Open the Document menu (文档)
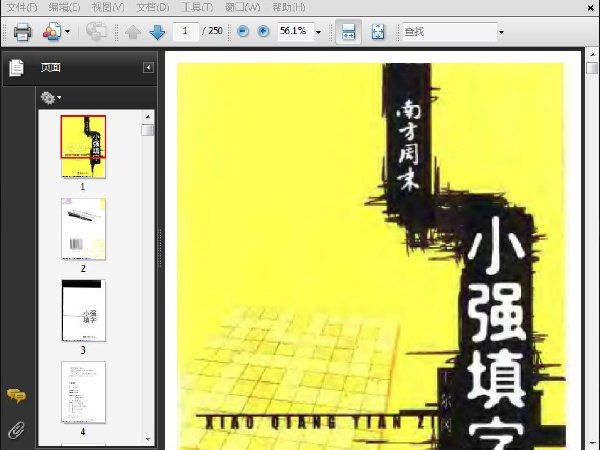The height and width of the screenshot is (450, 600). point(153,7)
